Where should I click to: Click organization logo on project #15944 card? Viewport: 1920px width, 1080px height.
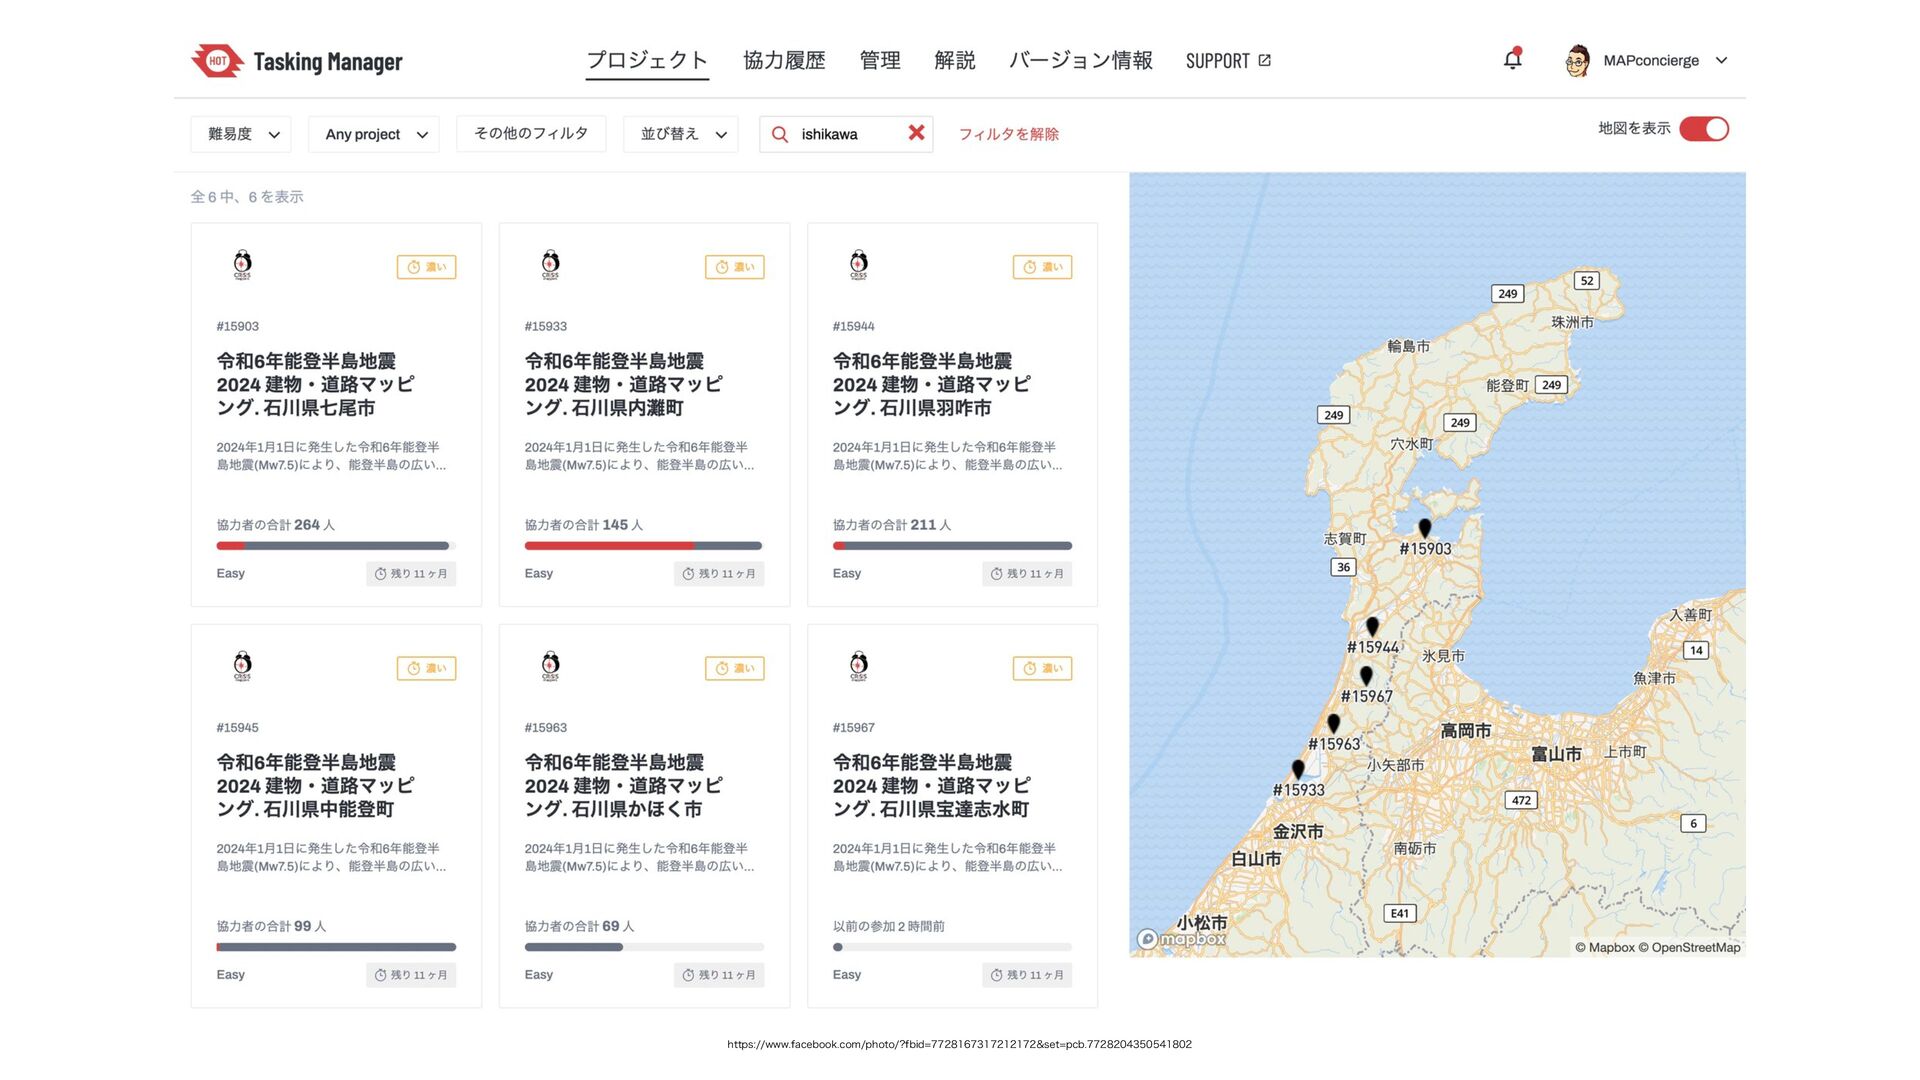pos(858,265)
